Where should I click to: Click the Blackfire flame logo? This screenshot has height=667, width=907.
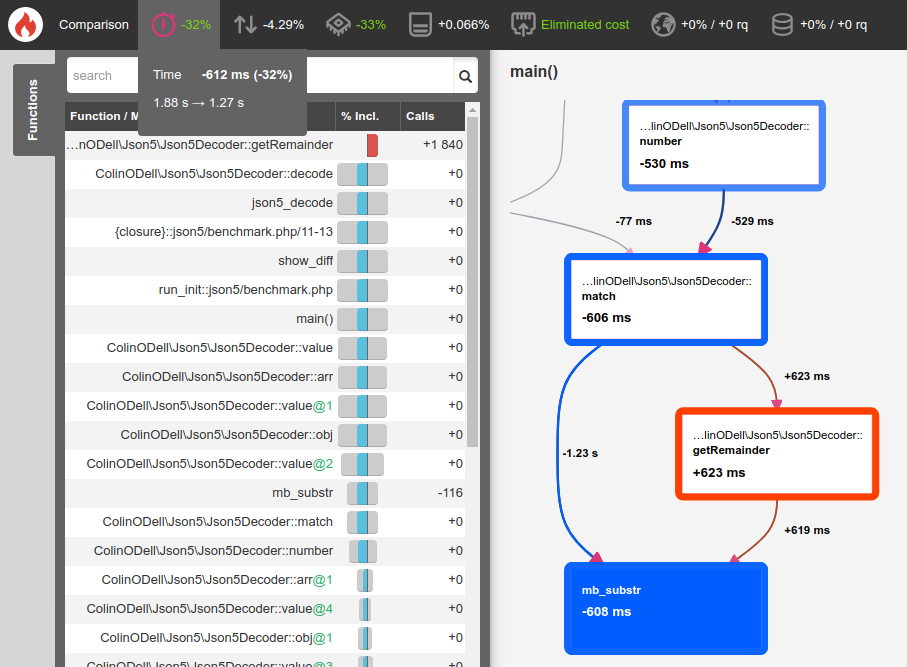coord(25,24)
